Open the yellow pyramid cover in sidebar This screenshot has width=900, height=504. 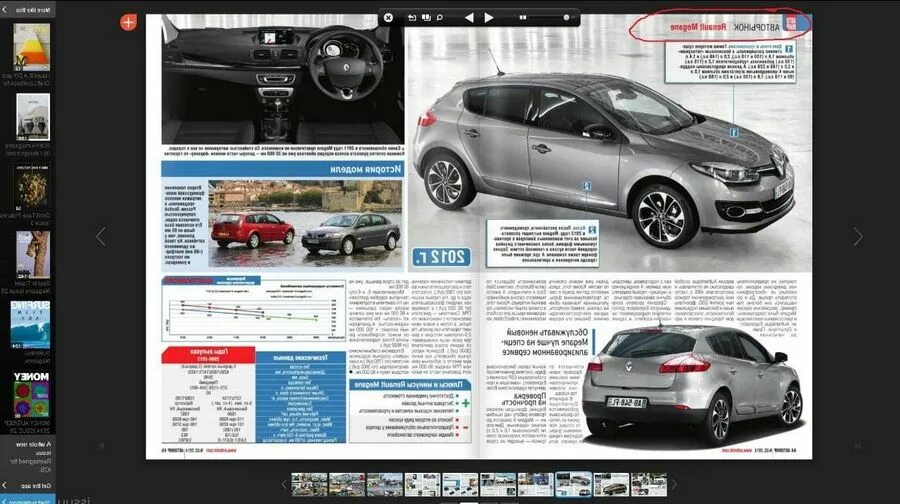(32, 47)
